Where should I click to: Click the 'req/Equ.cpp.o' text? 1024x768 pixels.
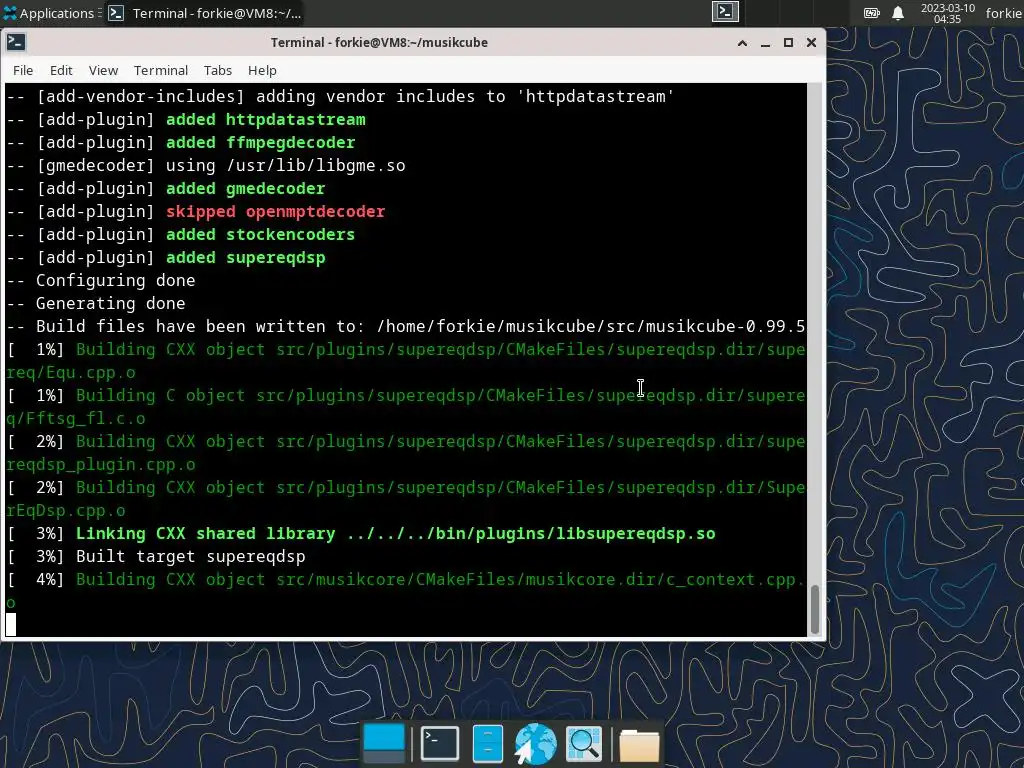(71, 372)
